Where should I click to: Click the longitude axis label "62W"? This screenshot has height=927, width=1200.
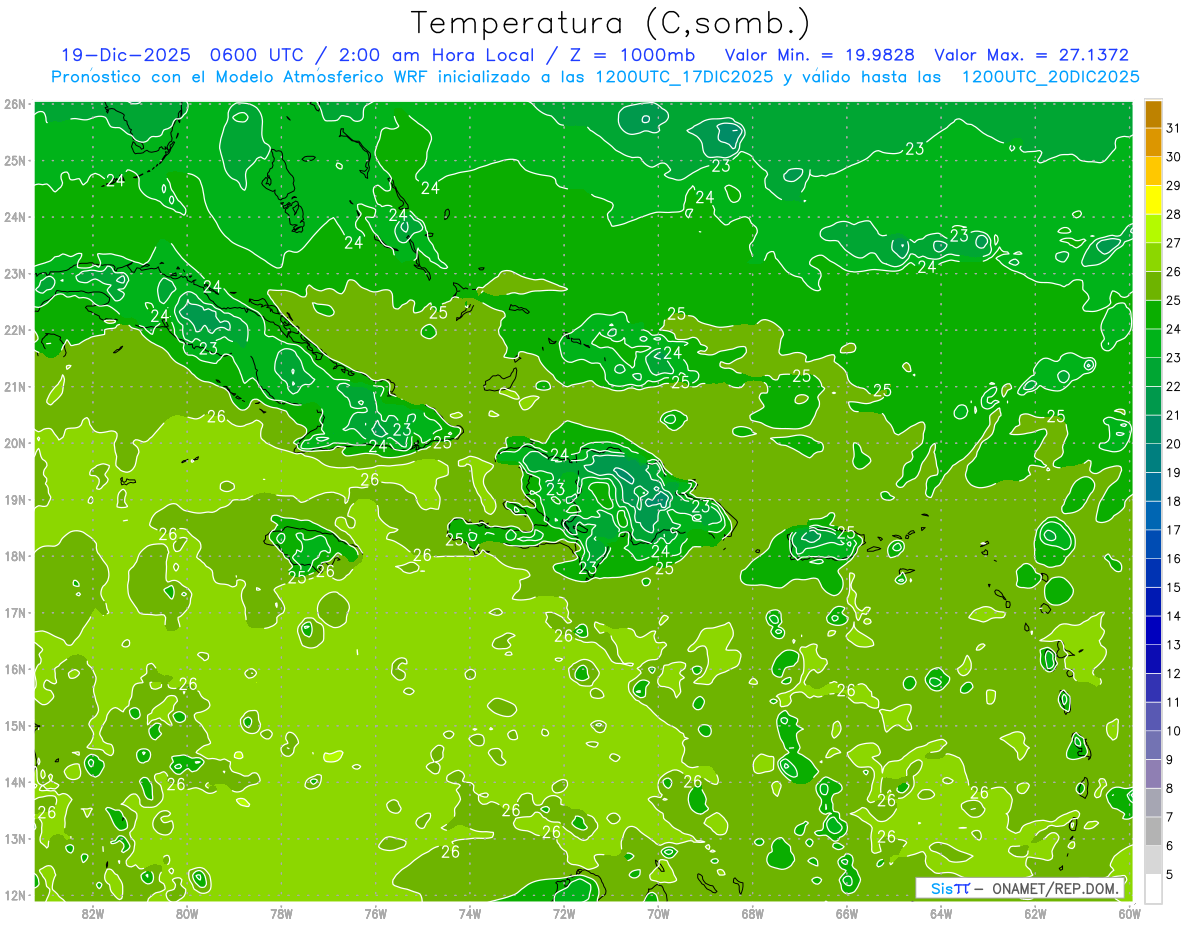tap(1035, 913)
